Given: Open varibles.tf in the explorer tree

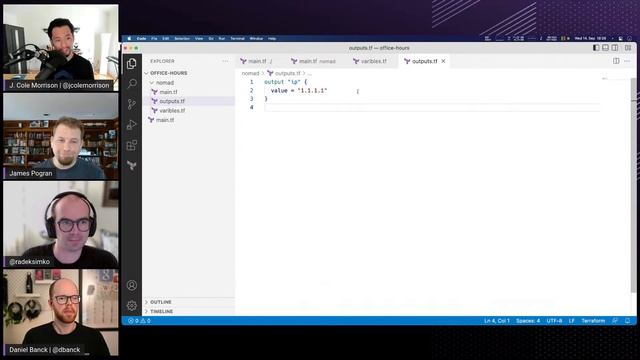Looking at the screenshot, I should (172, 111).
